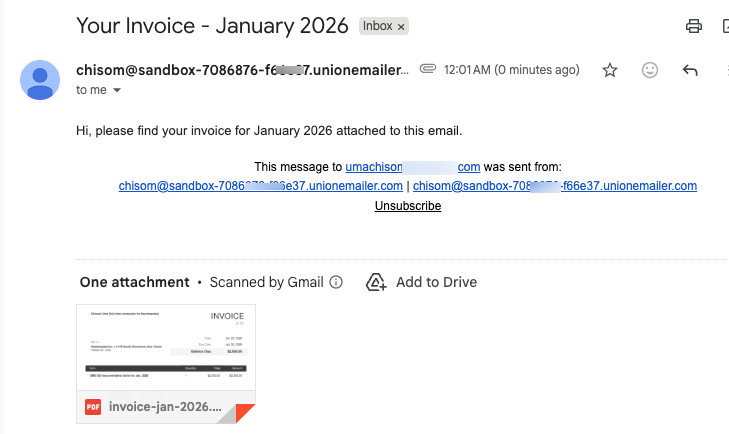Open the invoice PDF preview thumbnail
The image size is (729, 434).
coord(166,347)
